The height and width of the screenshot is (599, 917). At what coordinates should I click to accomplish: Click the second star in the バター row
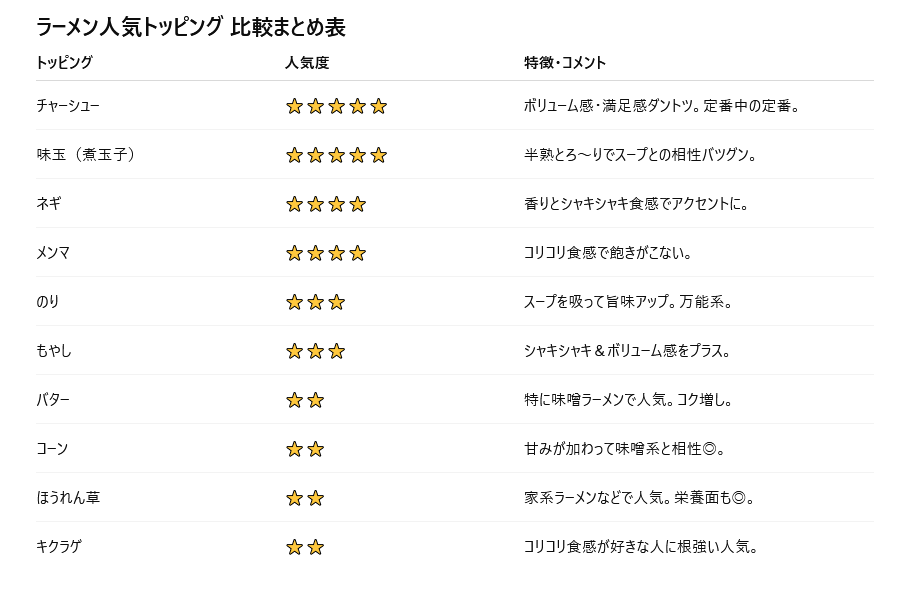click(x=315, y=400)
